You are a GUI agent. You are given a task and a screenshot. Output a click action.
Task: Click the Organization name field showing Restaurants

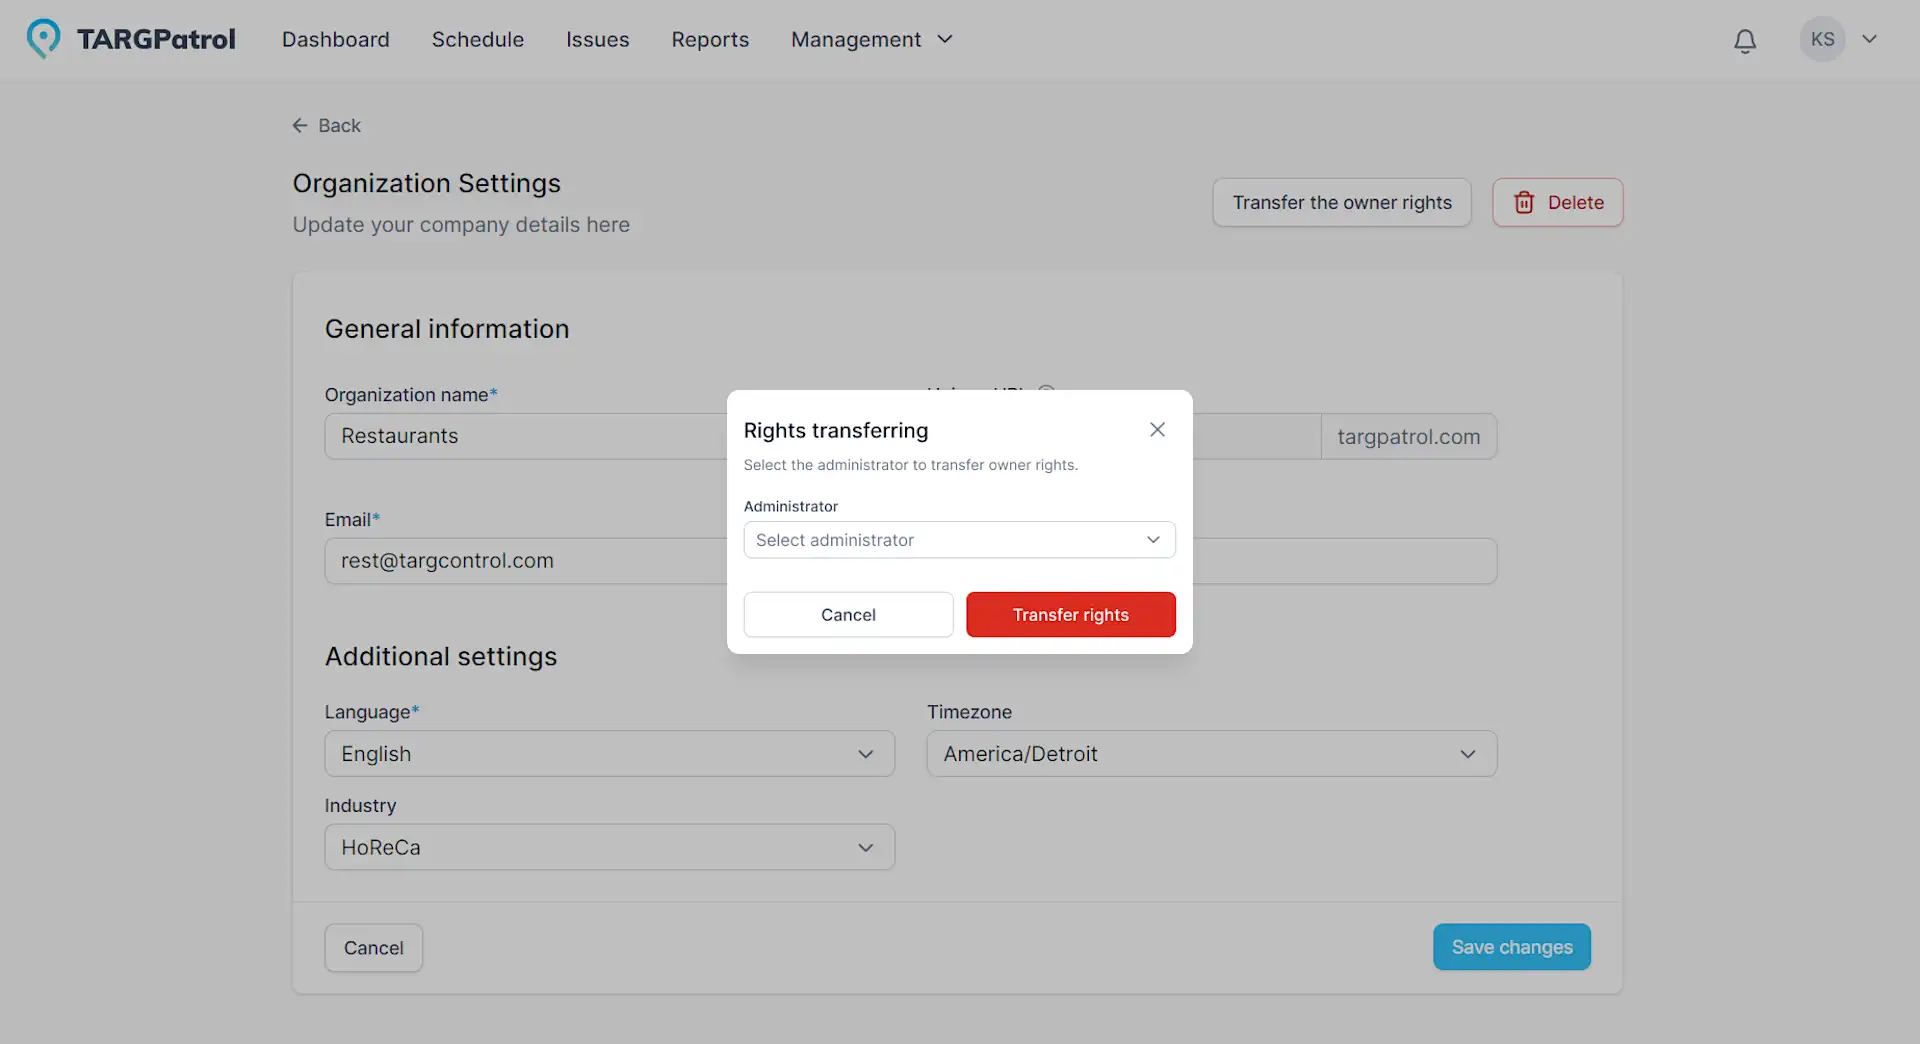point(500,436)
